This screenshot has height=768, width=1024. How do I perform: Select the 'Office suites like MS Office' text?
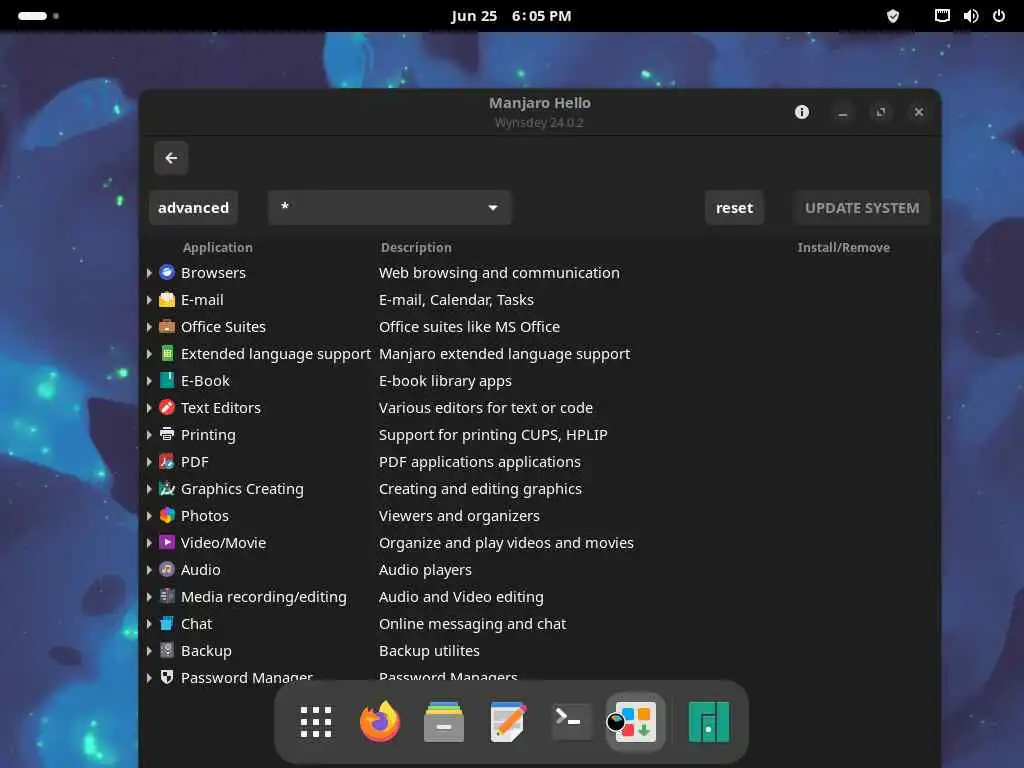tap(469, 327)
